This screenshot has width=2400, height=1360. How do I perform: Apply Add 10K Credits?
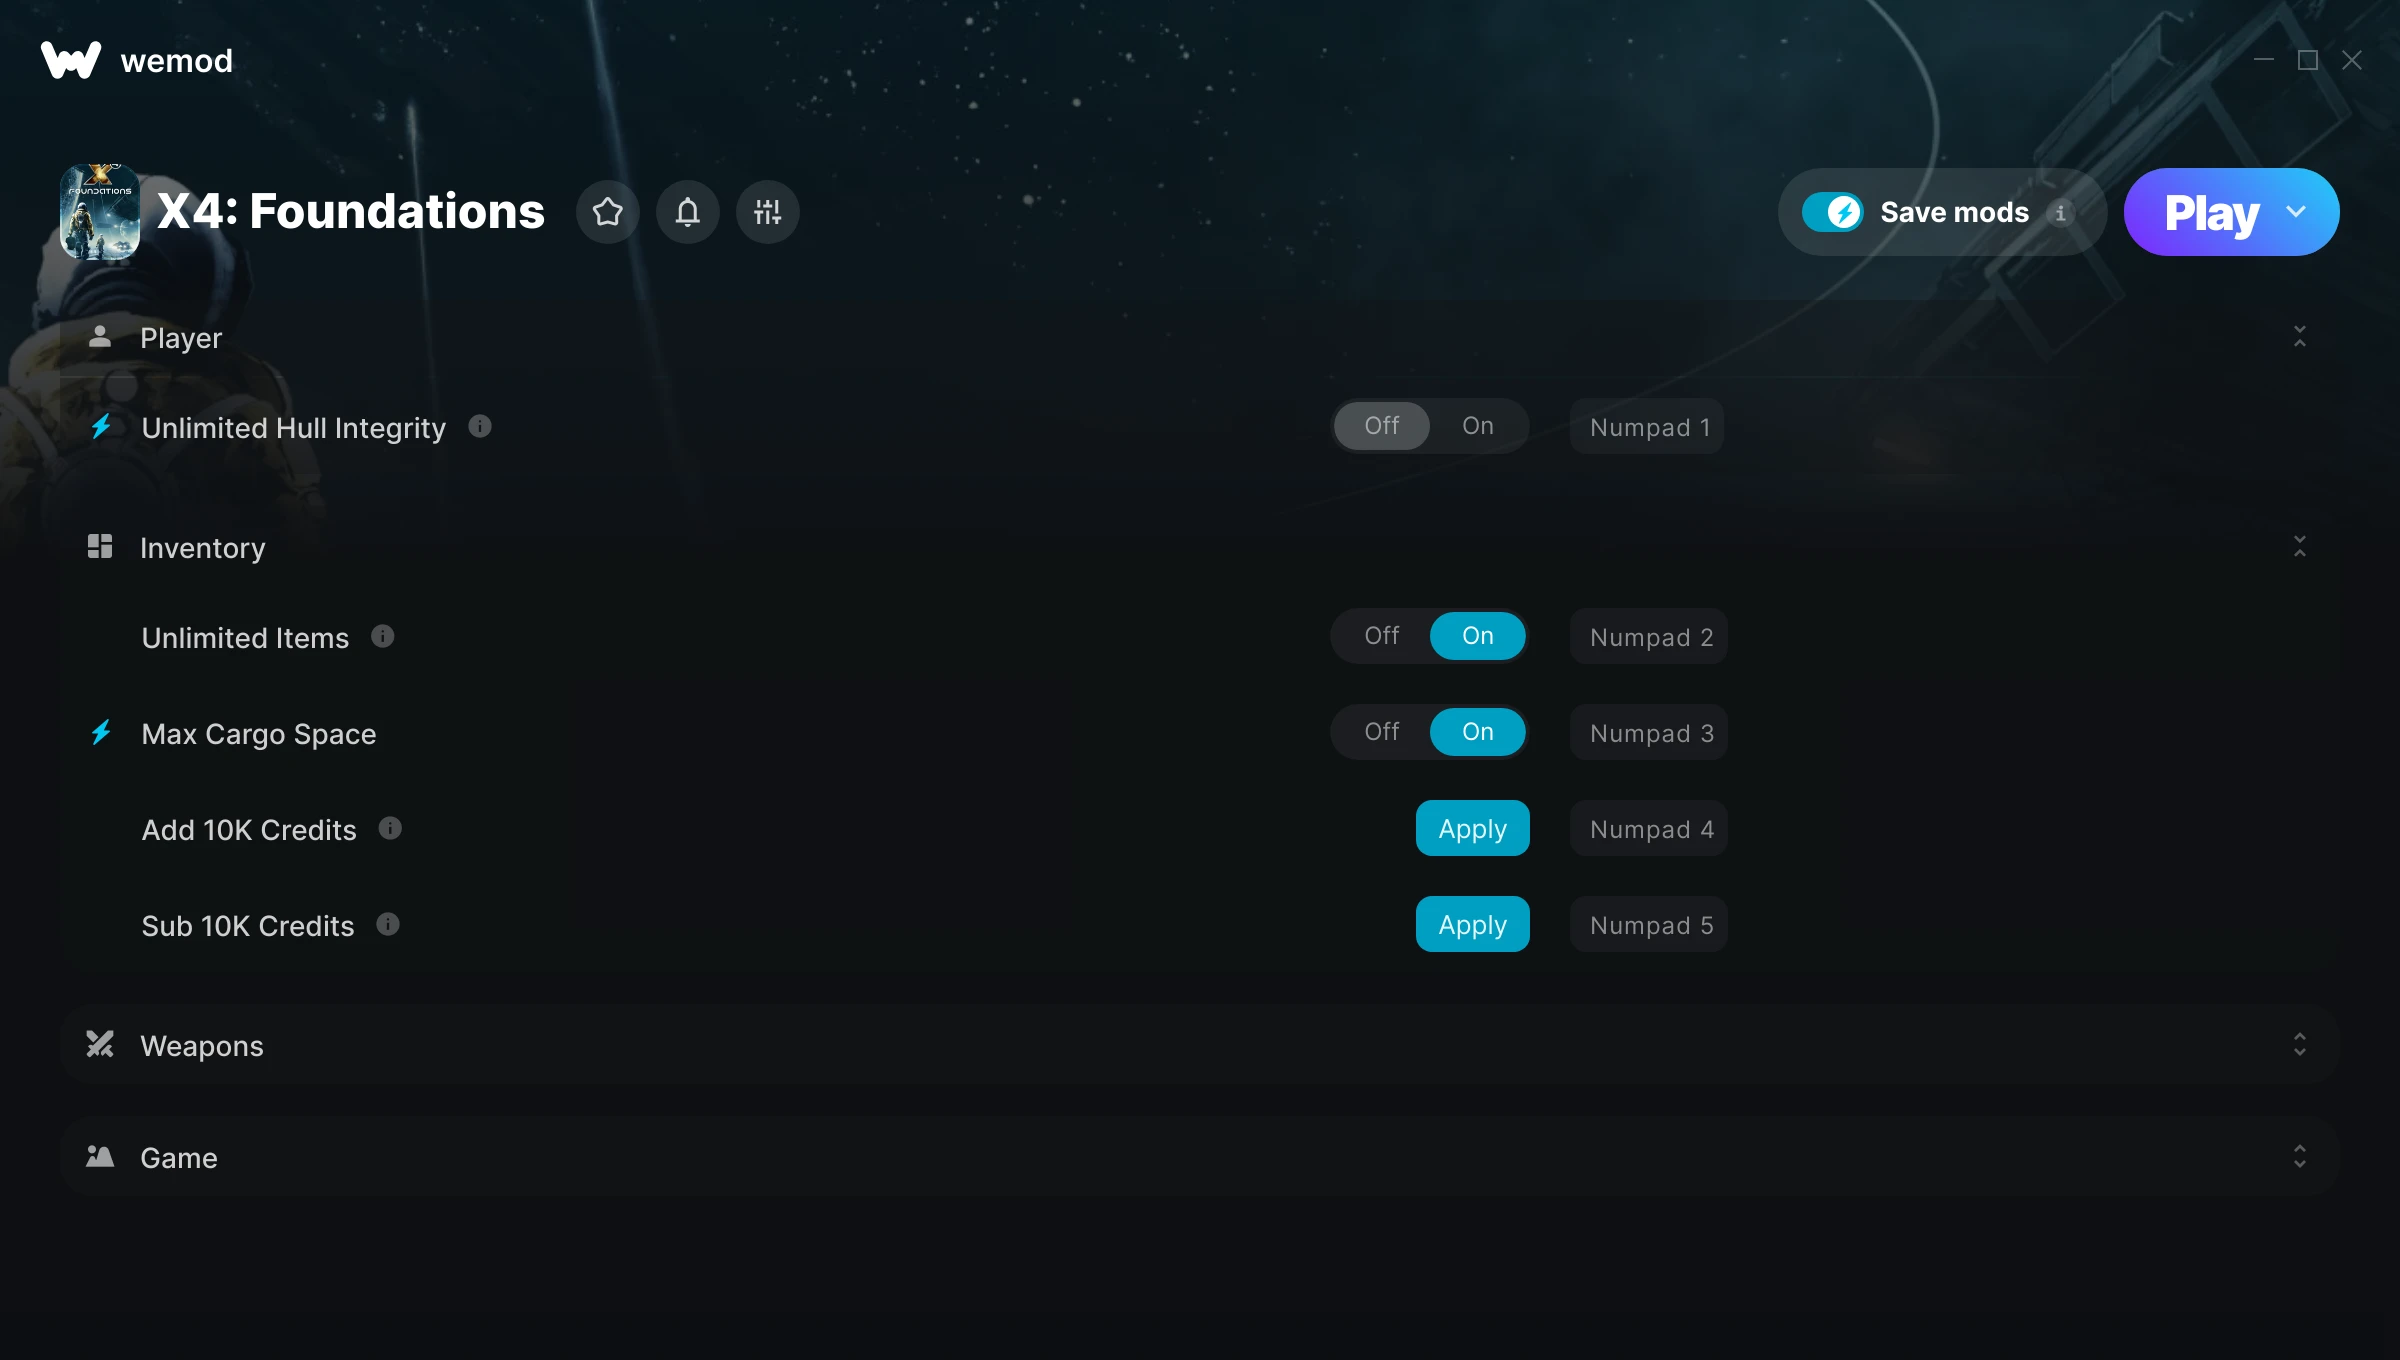(1472, 829)
